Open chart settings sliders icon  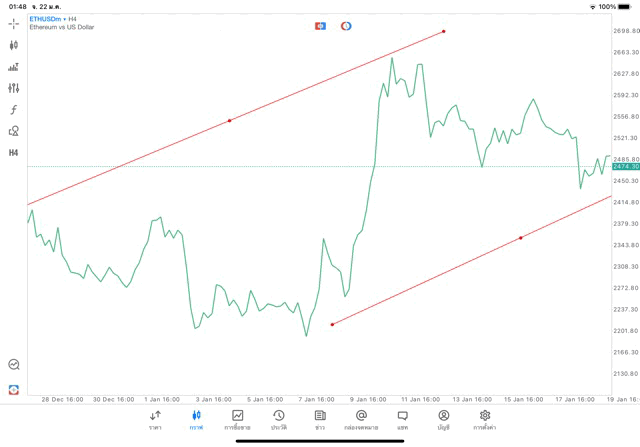14,88
